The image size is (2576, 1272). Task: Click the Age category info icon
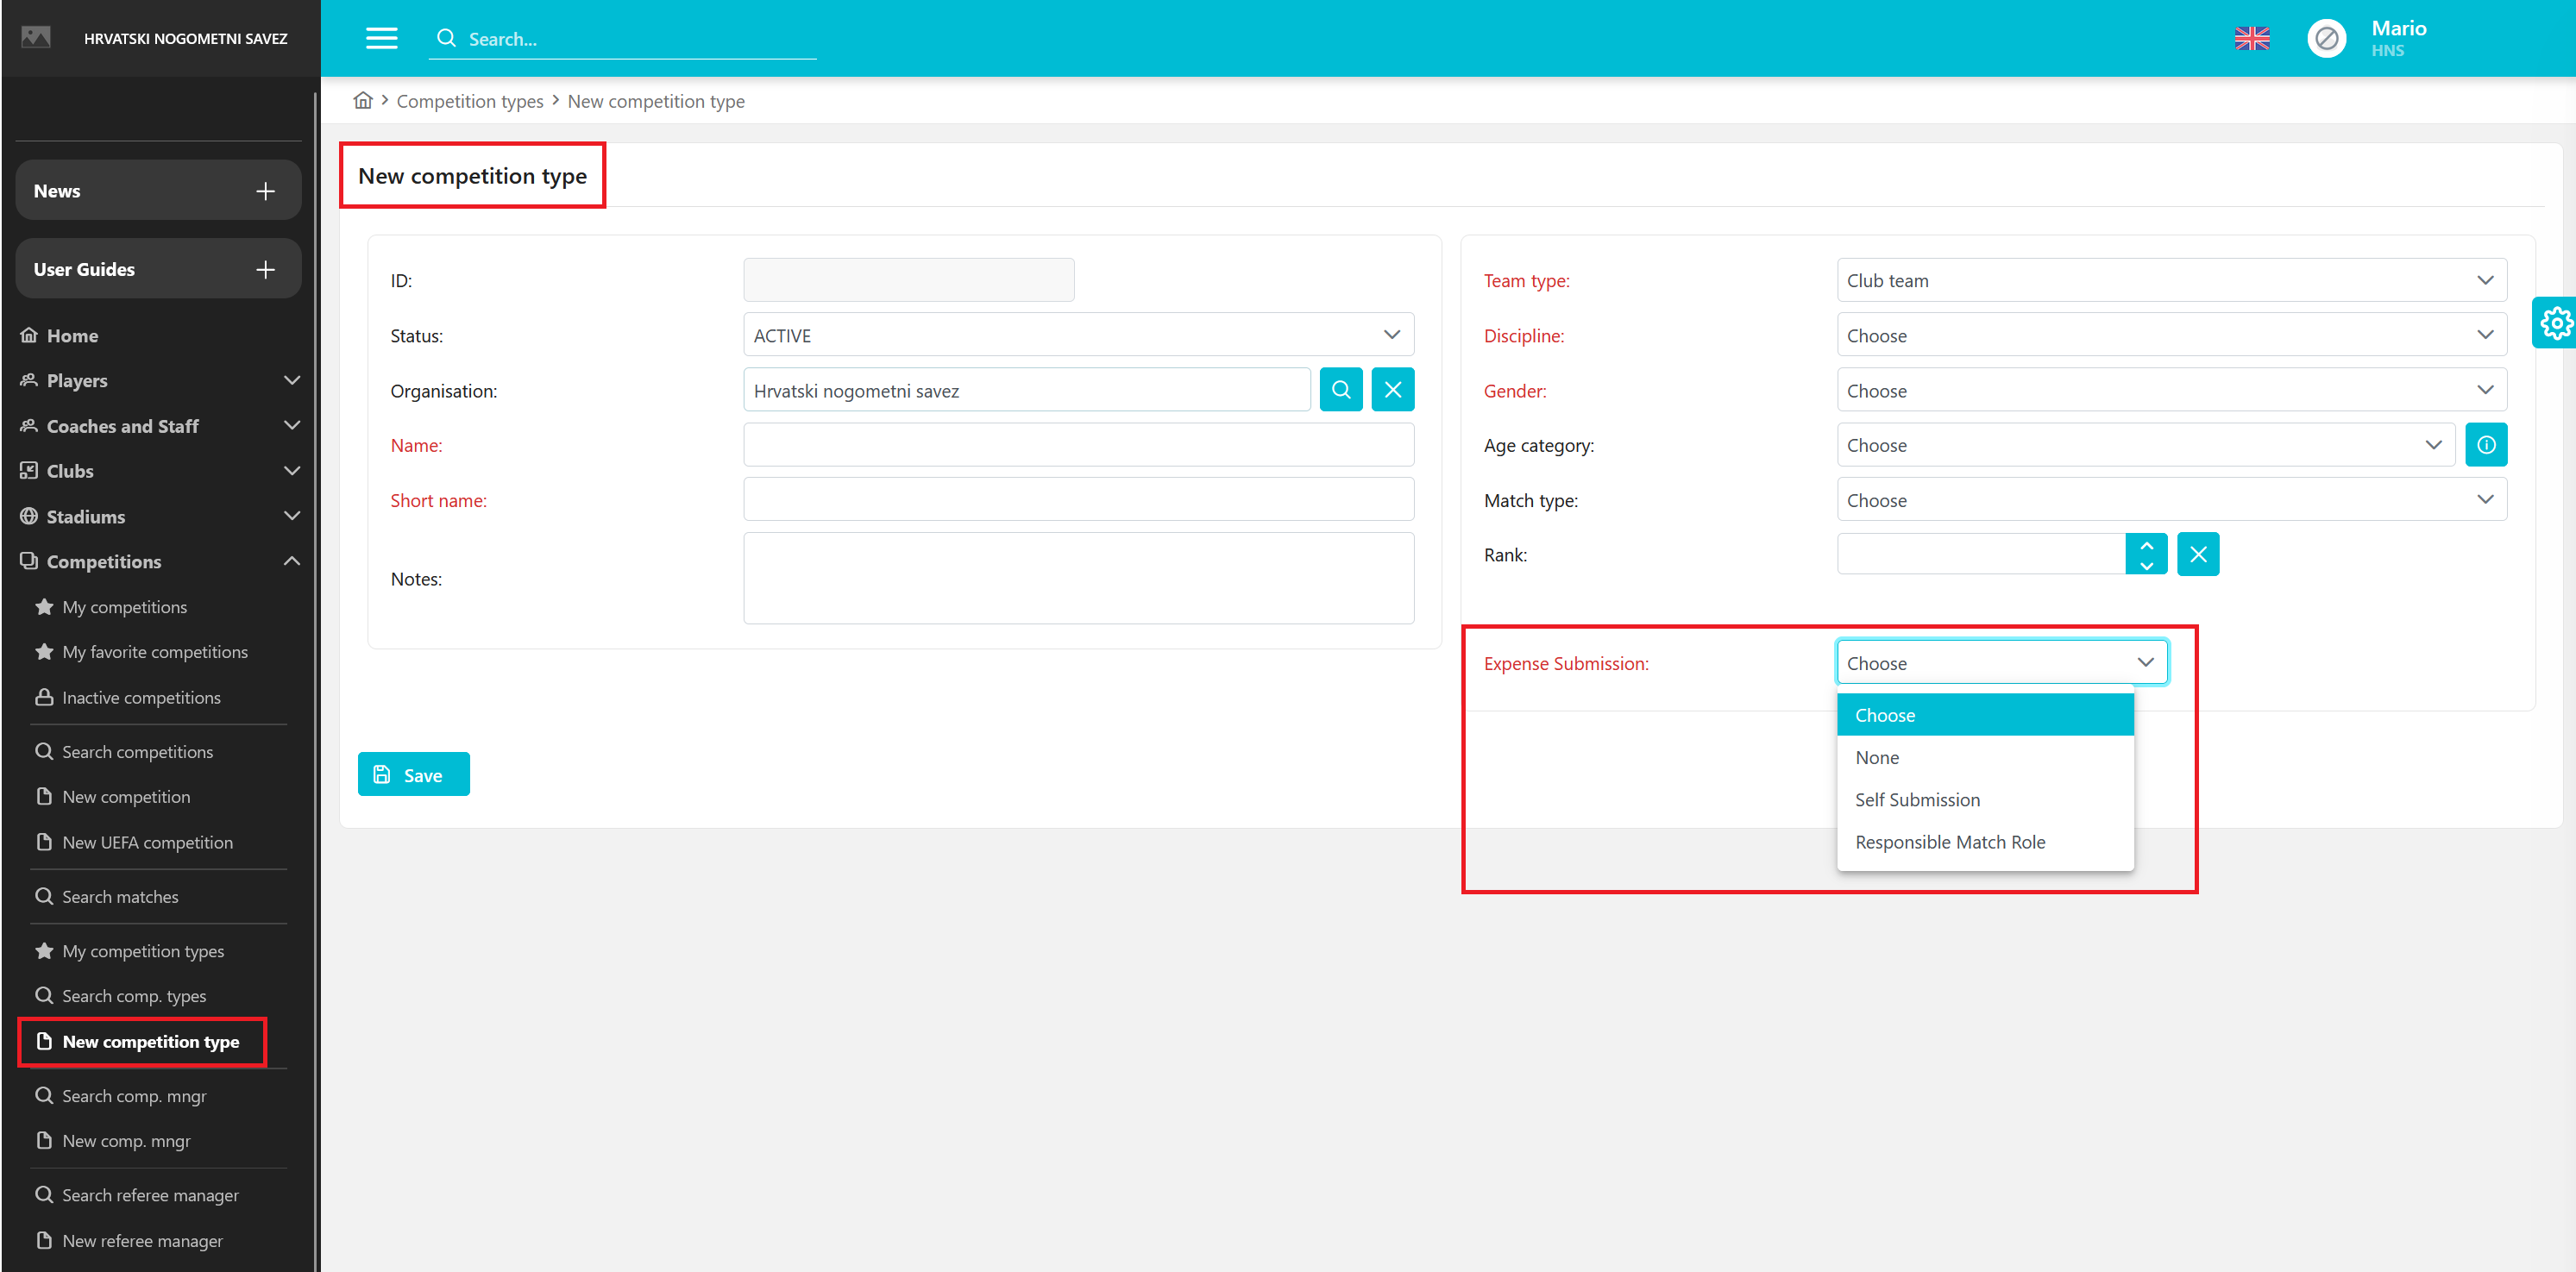pyautogui.click(x=2485, y=445)
